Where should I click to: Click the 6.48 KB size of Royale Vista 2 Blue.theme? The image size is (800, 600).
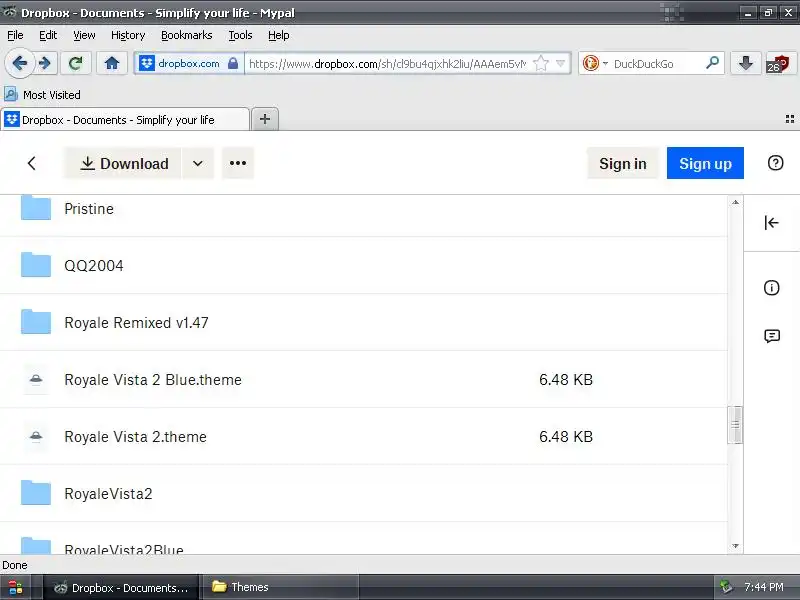pos(566,380)
